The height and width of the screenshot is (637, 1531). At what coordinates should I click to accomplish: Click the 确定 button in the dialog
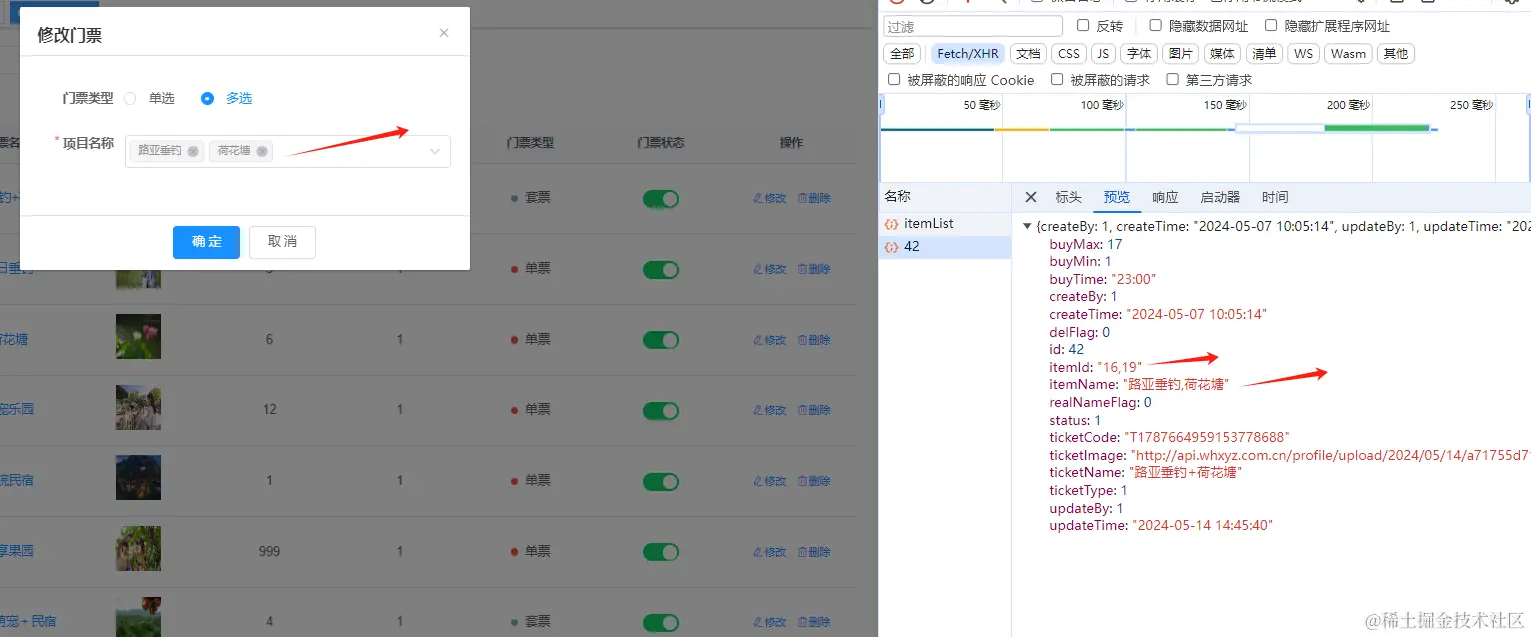click(206, 242)
